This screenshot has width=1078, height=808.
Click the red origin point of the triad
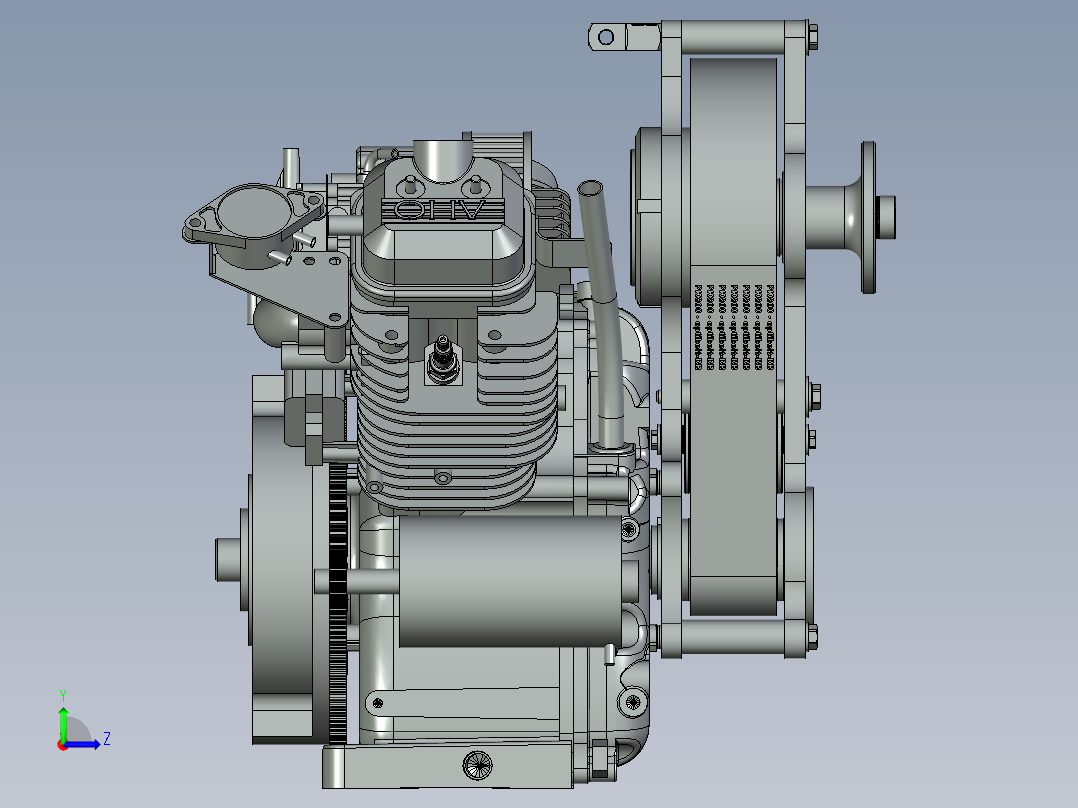point(62,744)
